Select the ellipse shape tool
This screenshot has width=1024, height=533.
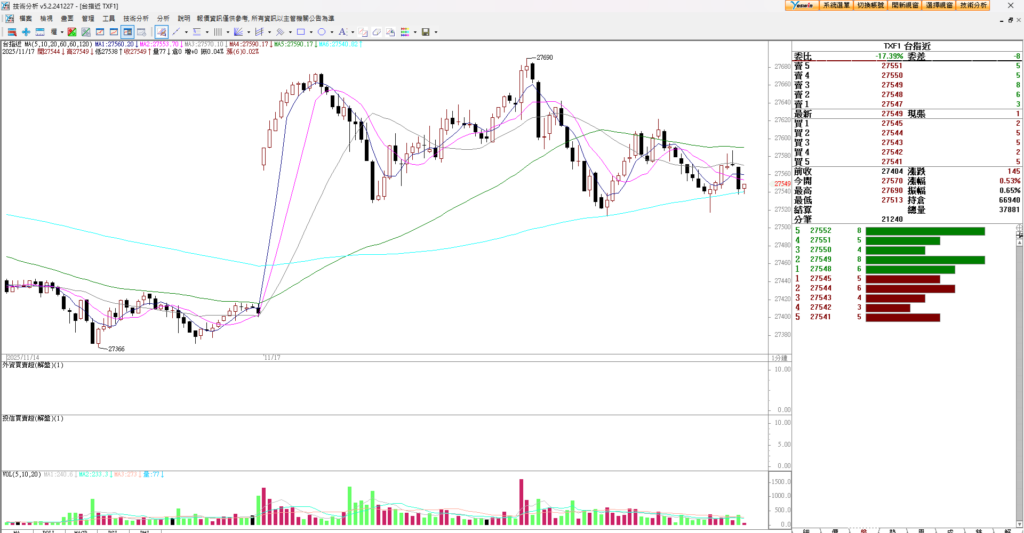point(321,32)
